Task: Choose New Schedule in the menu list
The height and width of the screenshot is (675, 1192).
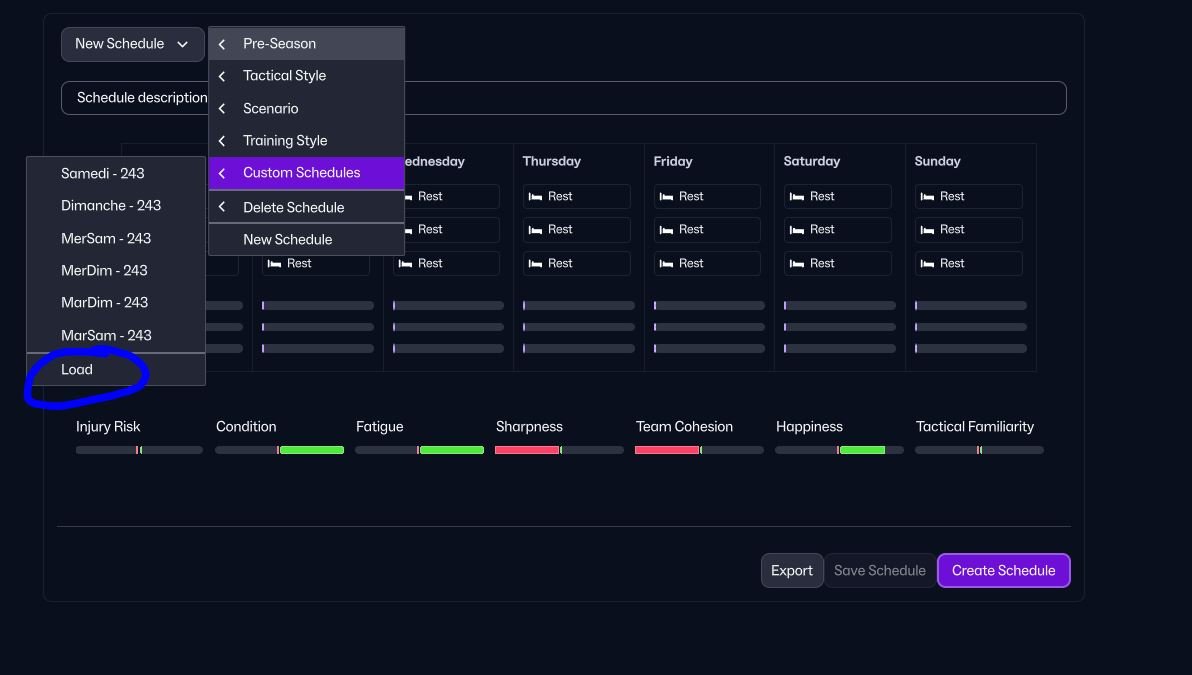Action: tap(306, 239)
